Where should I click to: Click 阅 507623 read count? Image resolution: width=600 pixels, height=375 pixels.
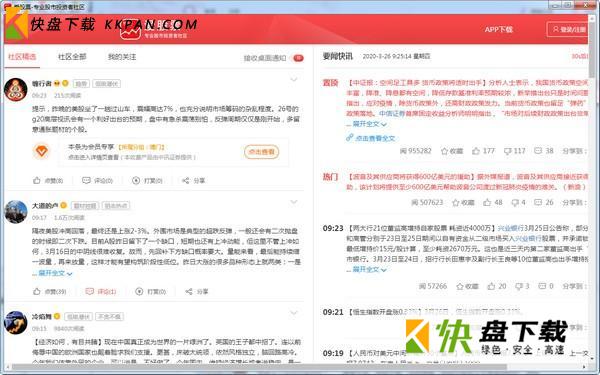pyautogui.click(x=427, y=202)
